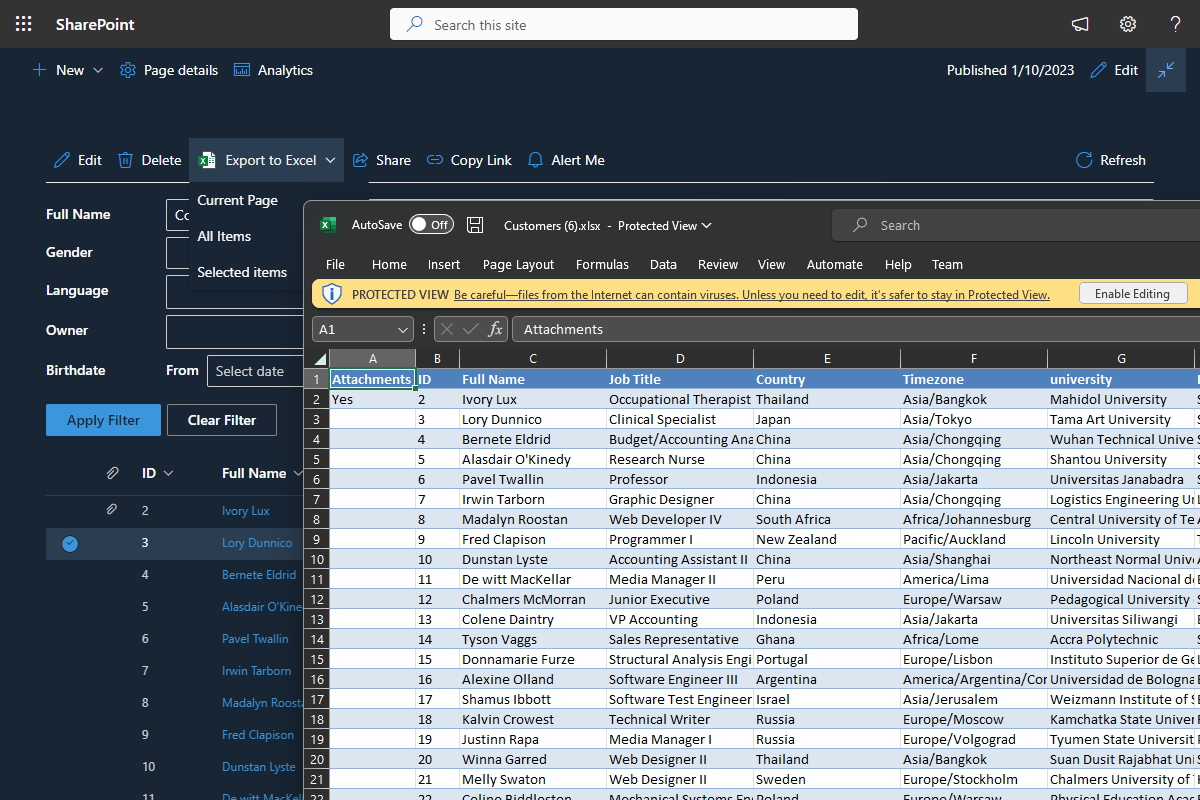This screenshot has height=800, width=1200.
Task: Open Excel Review tab
Action: tap(718, 265)
